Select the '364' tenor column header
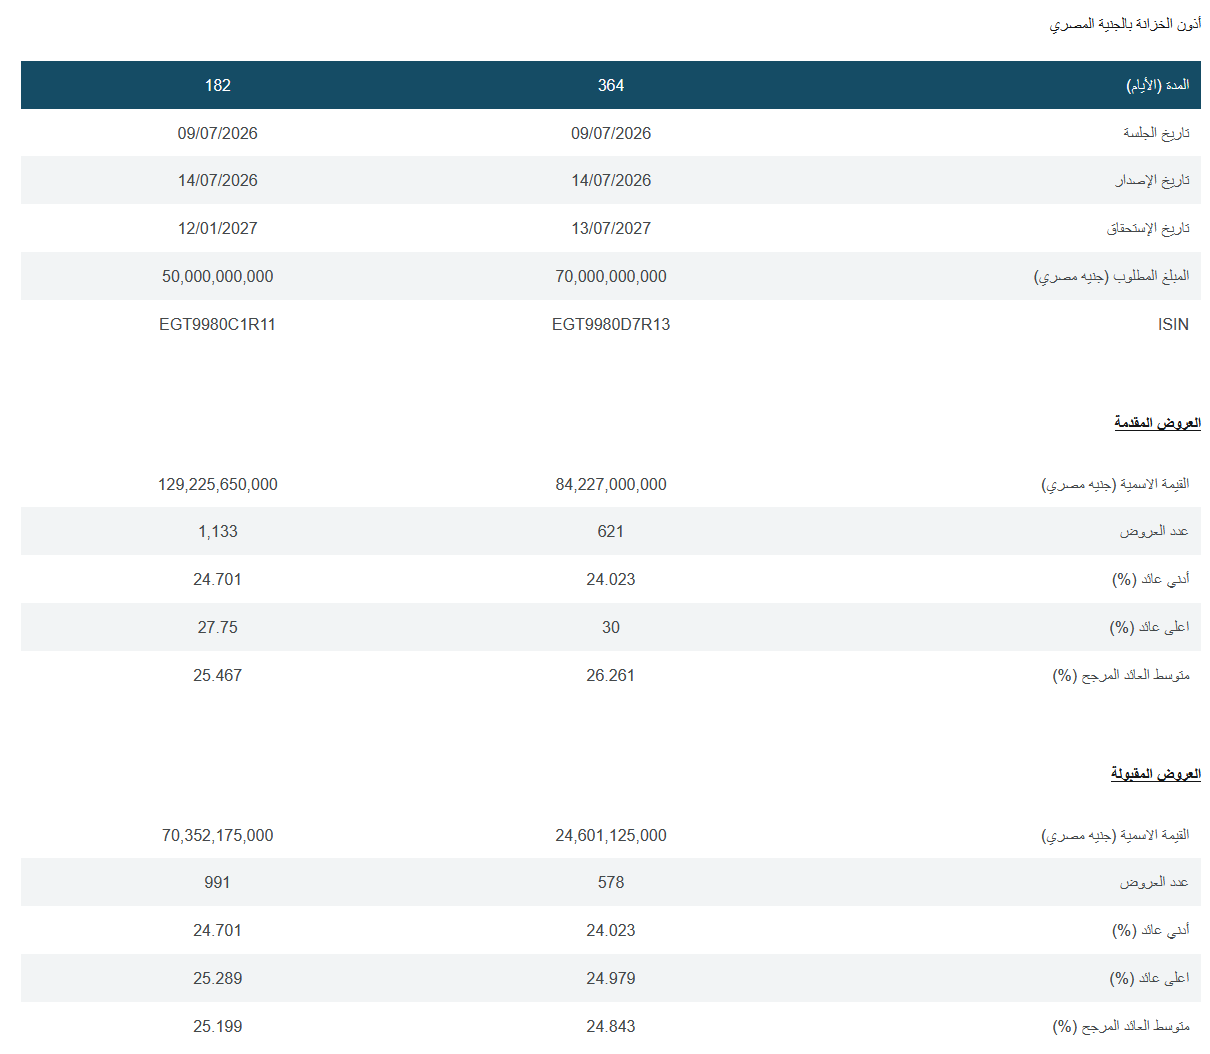 (611, 85)
